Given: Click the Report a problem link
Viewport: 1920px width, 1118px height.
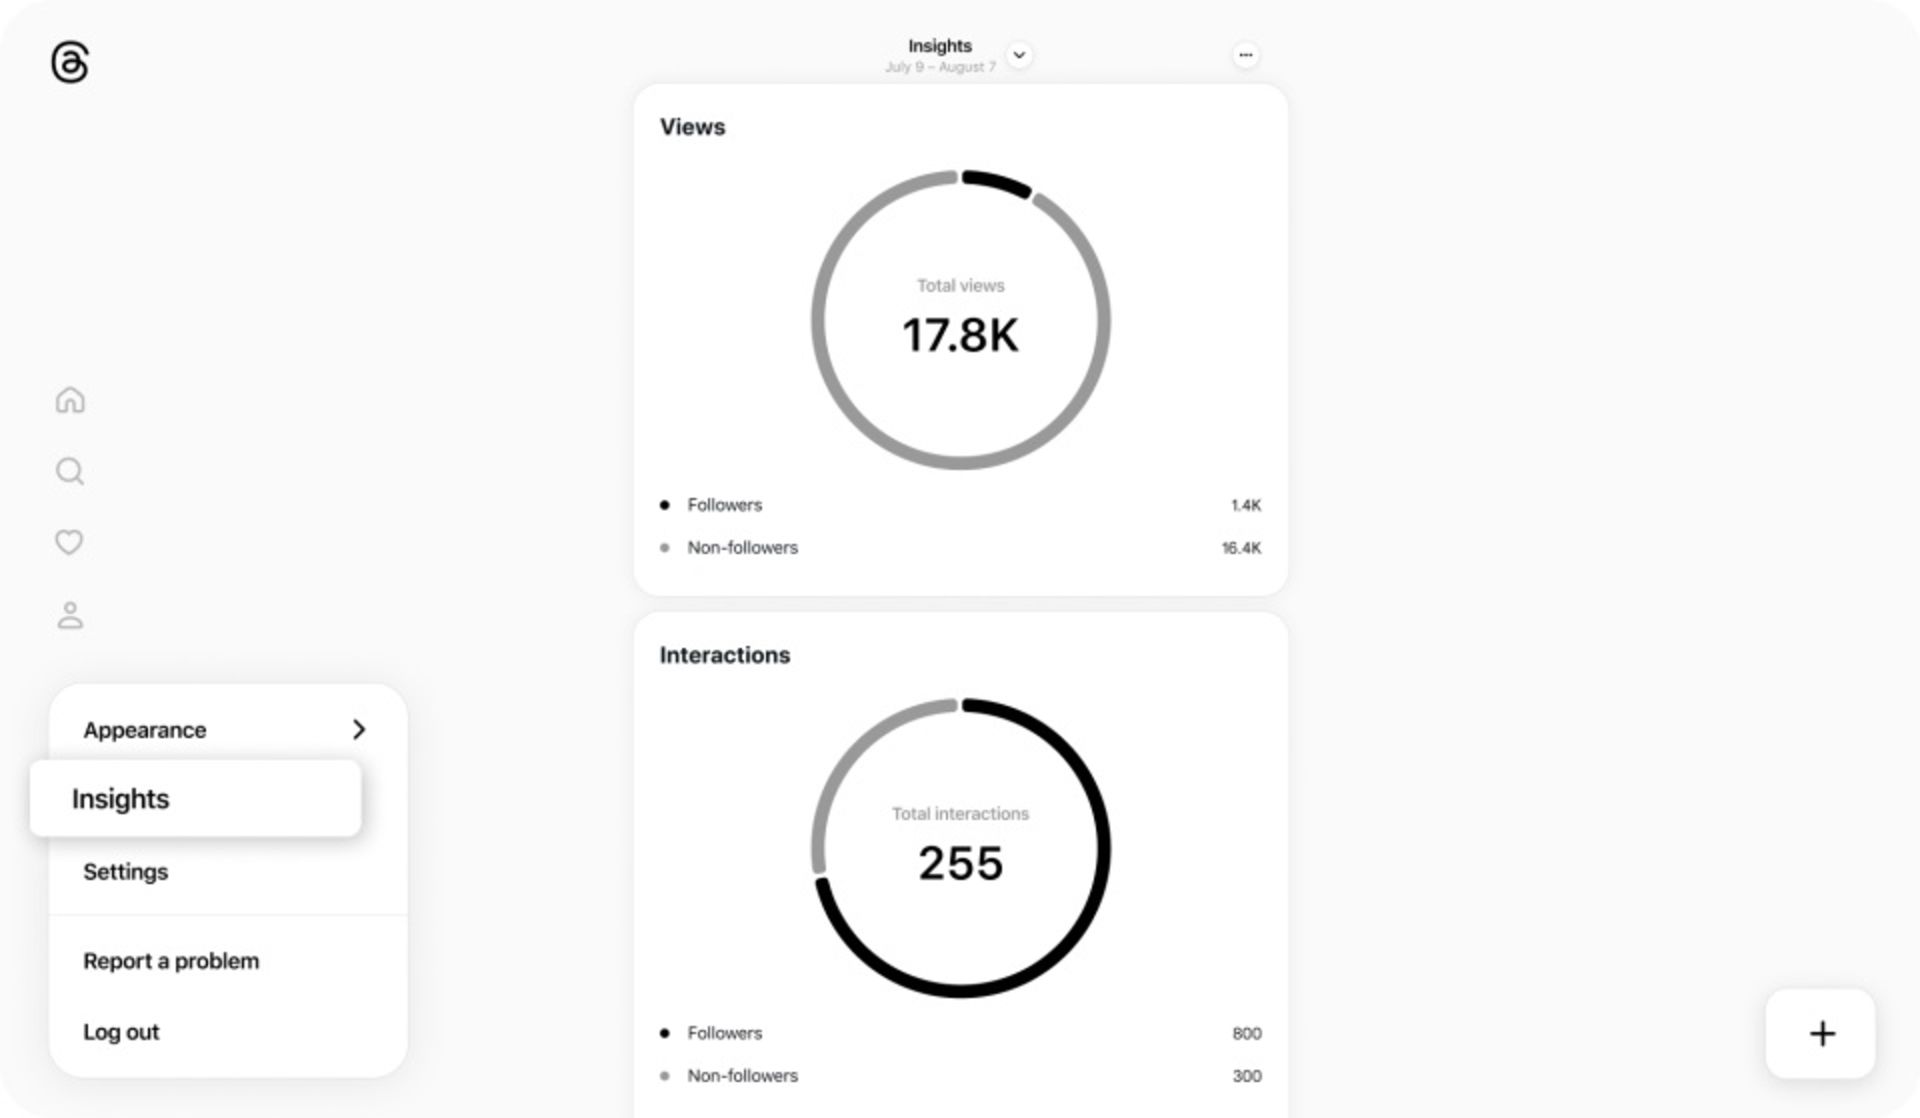Looking at the screenshot, I should (x=170, y=960).
